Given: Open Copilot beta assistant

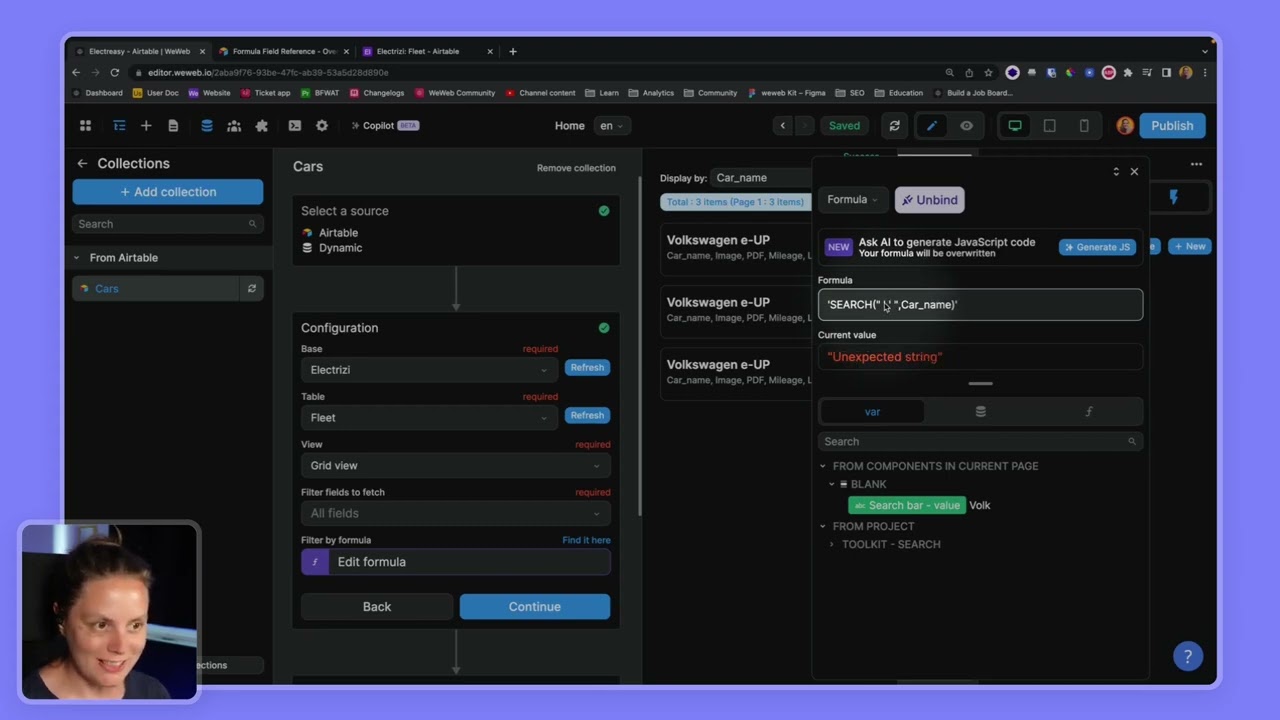Looking at the screenshot, I should tap(384, 126).
